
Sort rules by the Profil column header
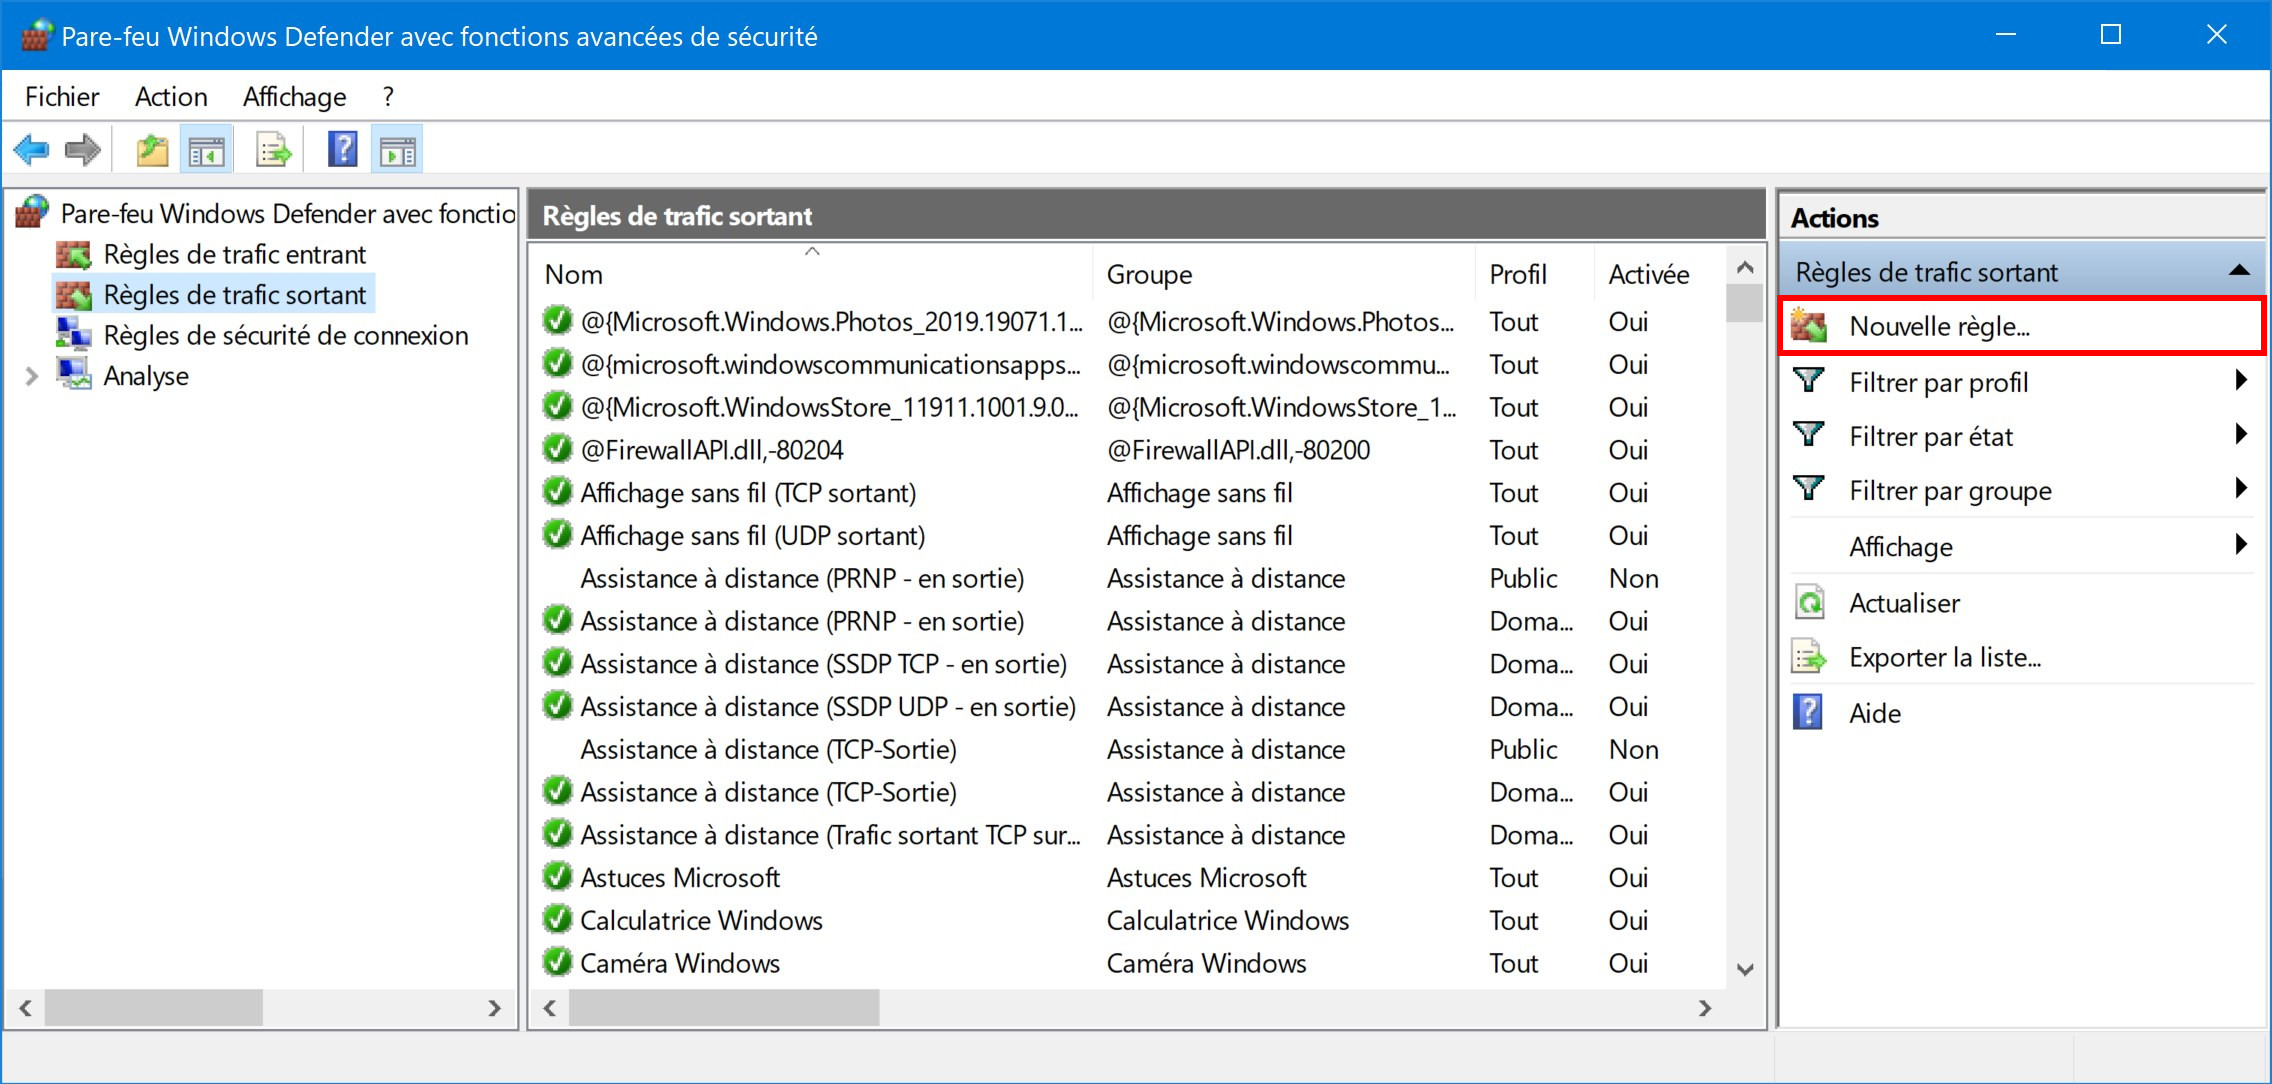(1534, 274)
